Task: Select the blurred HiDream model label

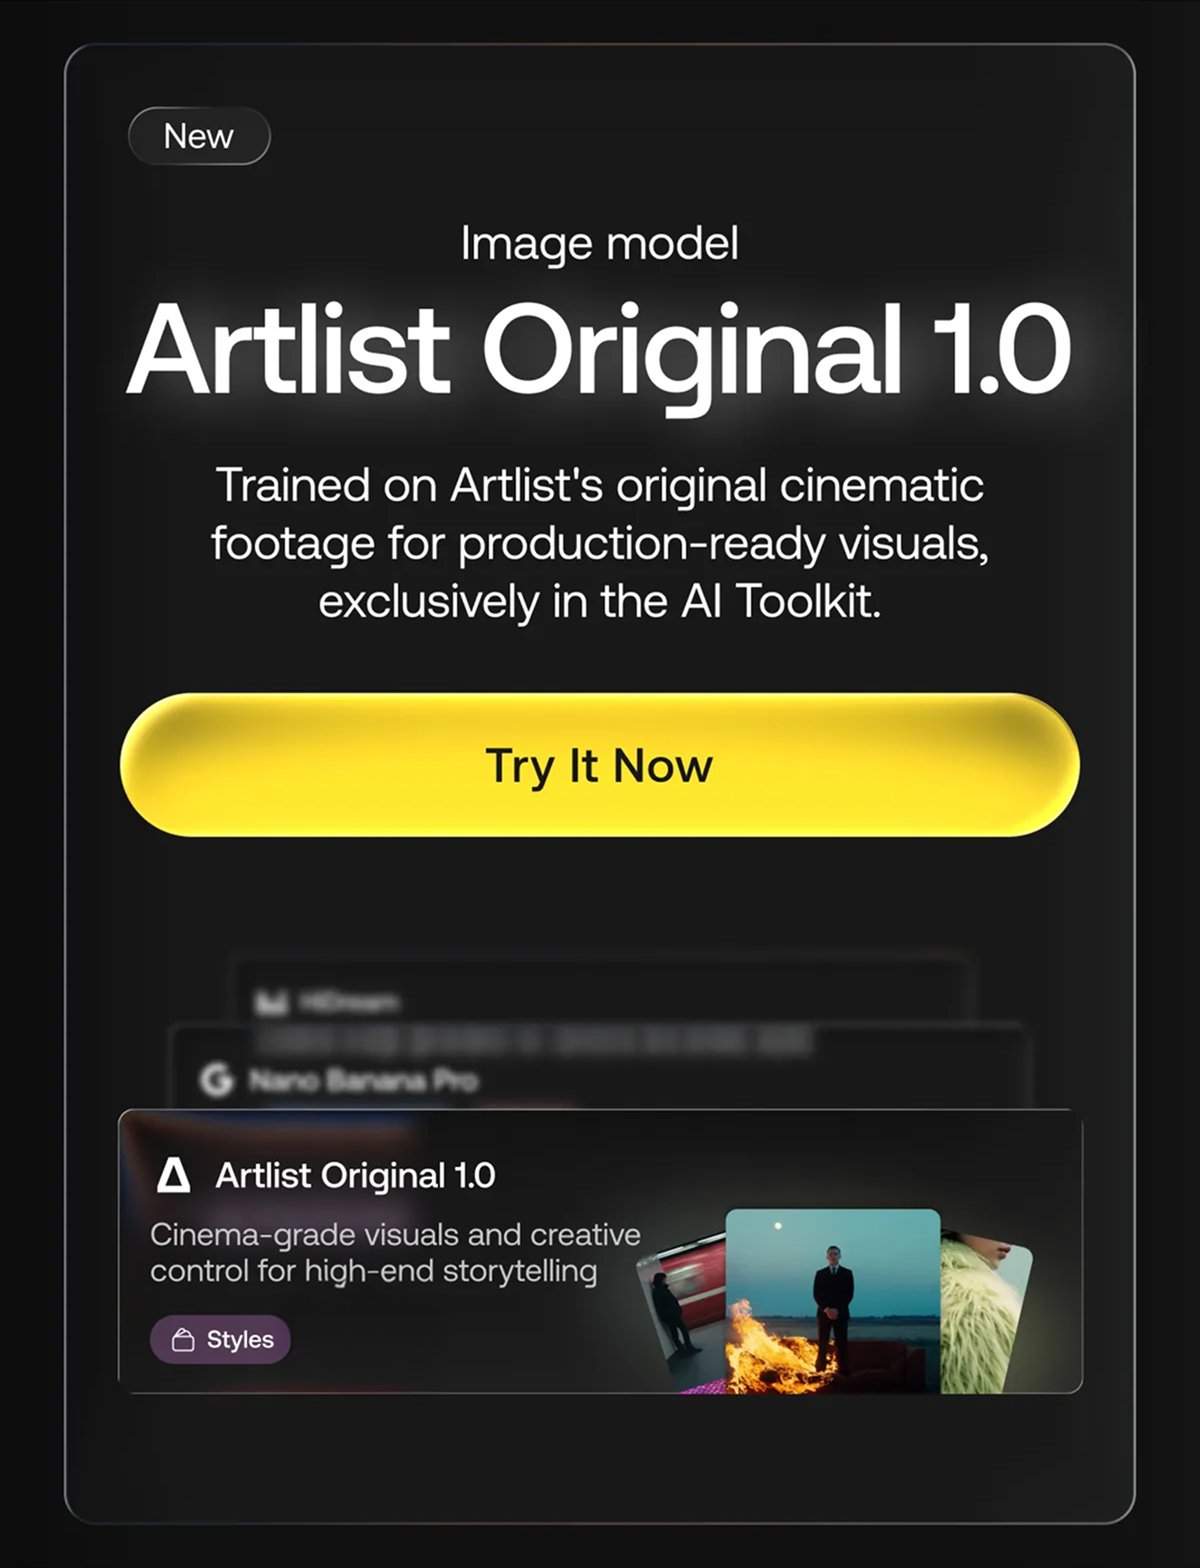Action: coord(343,1001)
